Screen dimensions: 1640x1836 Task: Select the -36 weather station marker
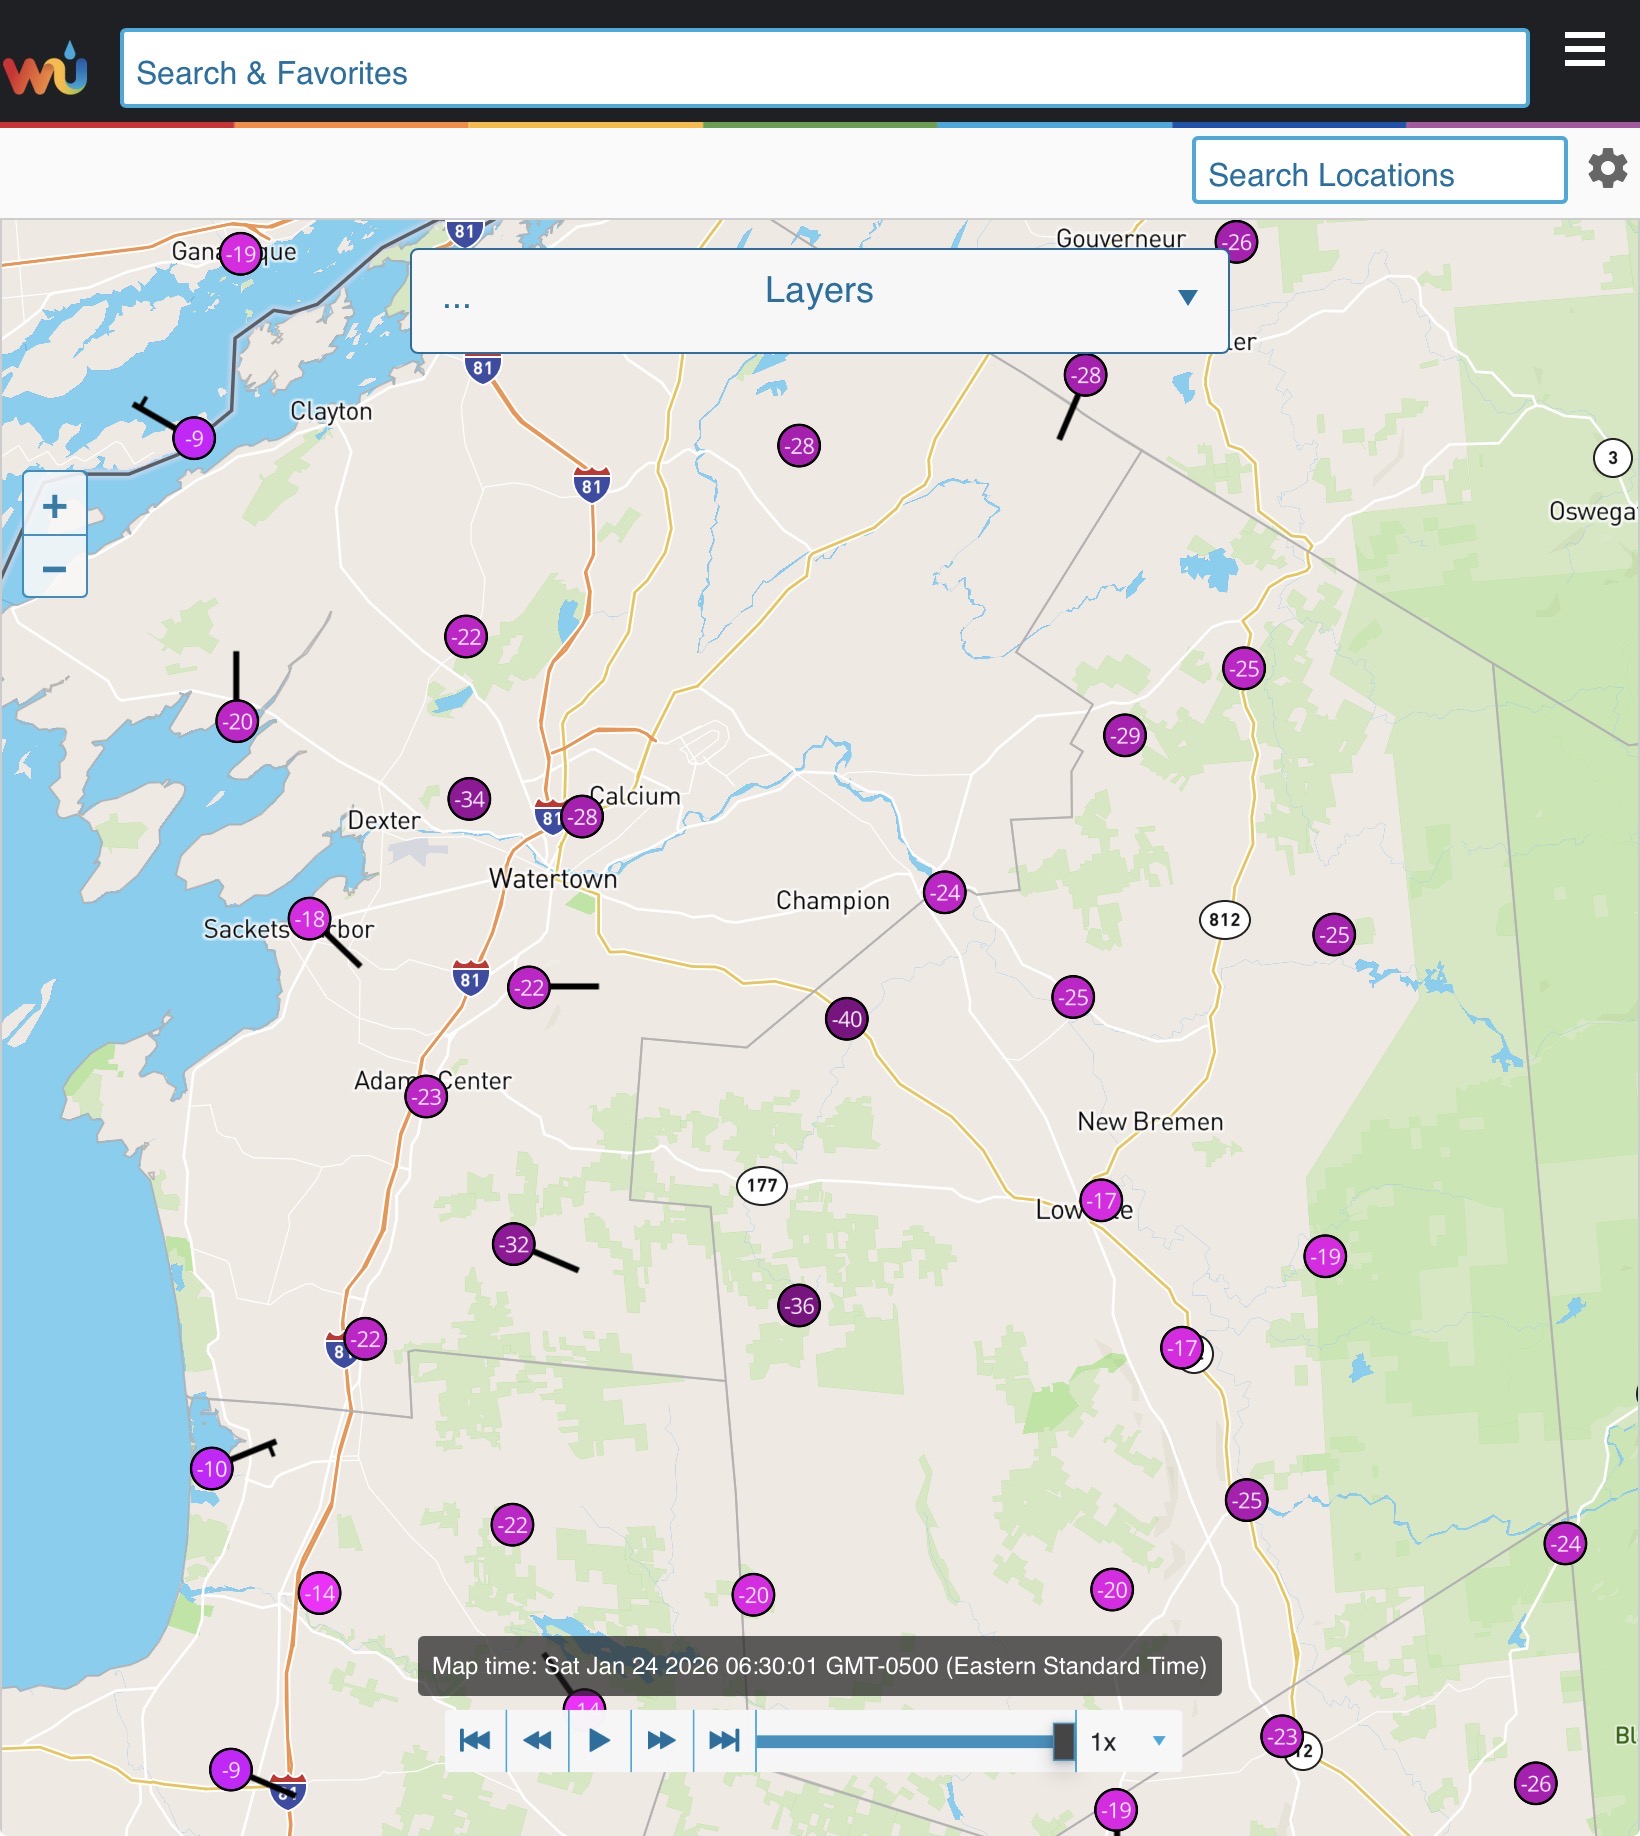(799, 1305)
